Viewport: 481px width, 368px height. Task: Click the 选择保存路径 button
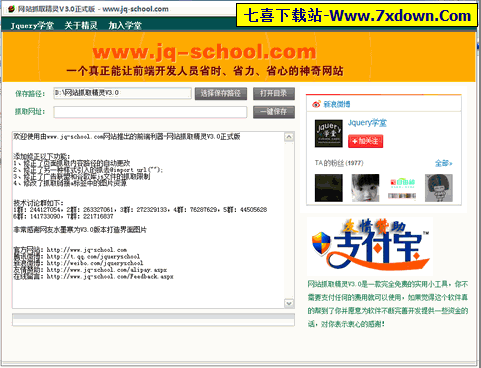[x=221, y=94]
